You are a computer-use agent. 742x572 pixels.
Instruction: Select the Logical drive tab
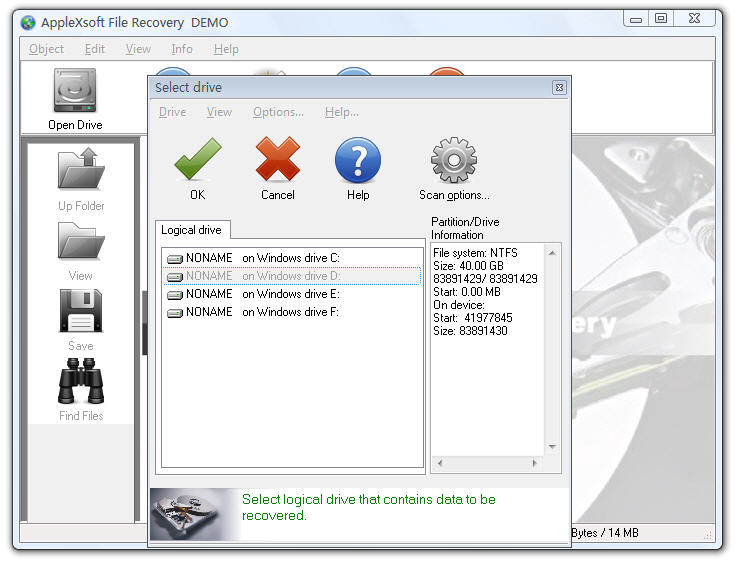point(192,230)
